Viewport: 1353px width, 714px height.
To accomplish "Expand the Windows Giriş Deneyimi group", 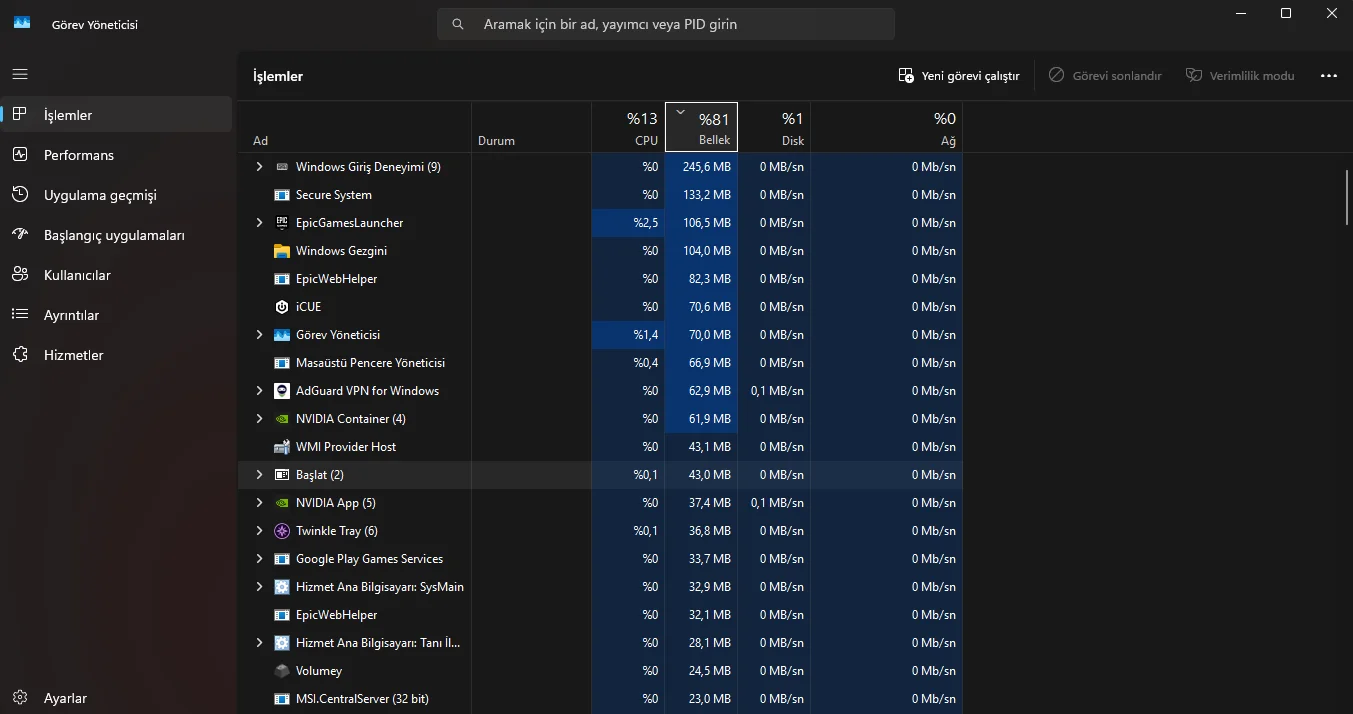I will [259, 167].
